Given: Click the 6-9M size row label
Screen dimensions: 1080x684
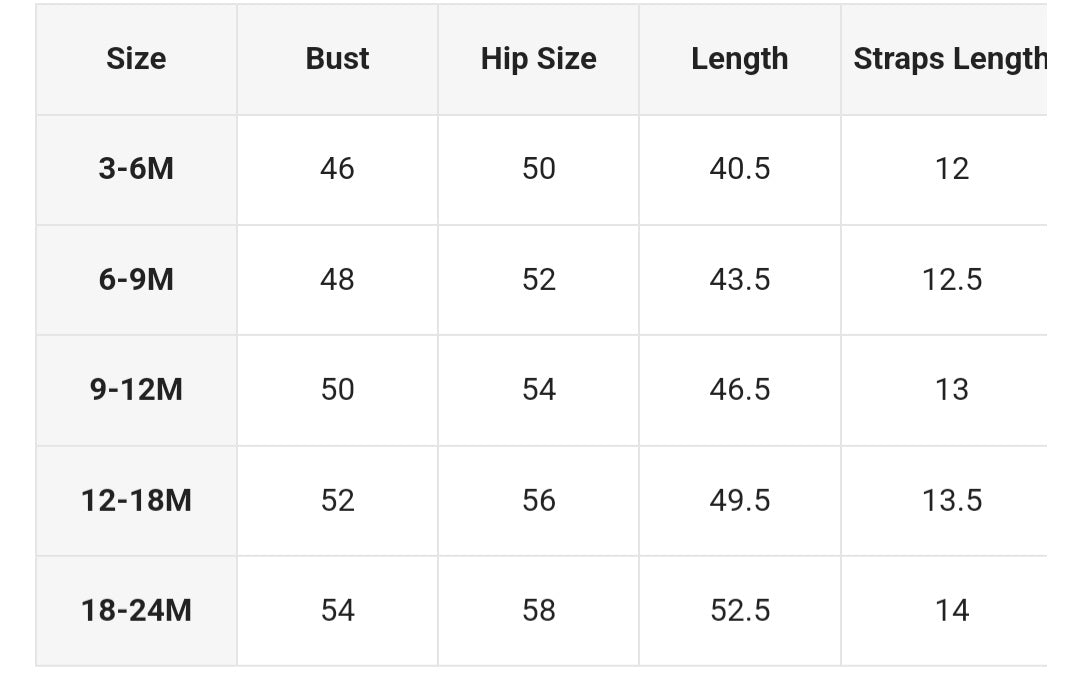Looking at the screenshot, I should tap(136, 279).
